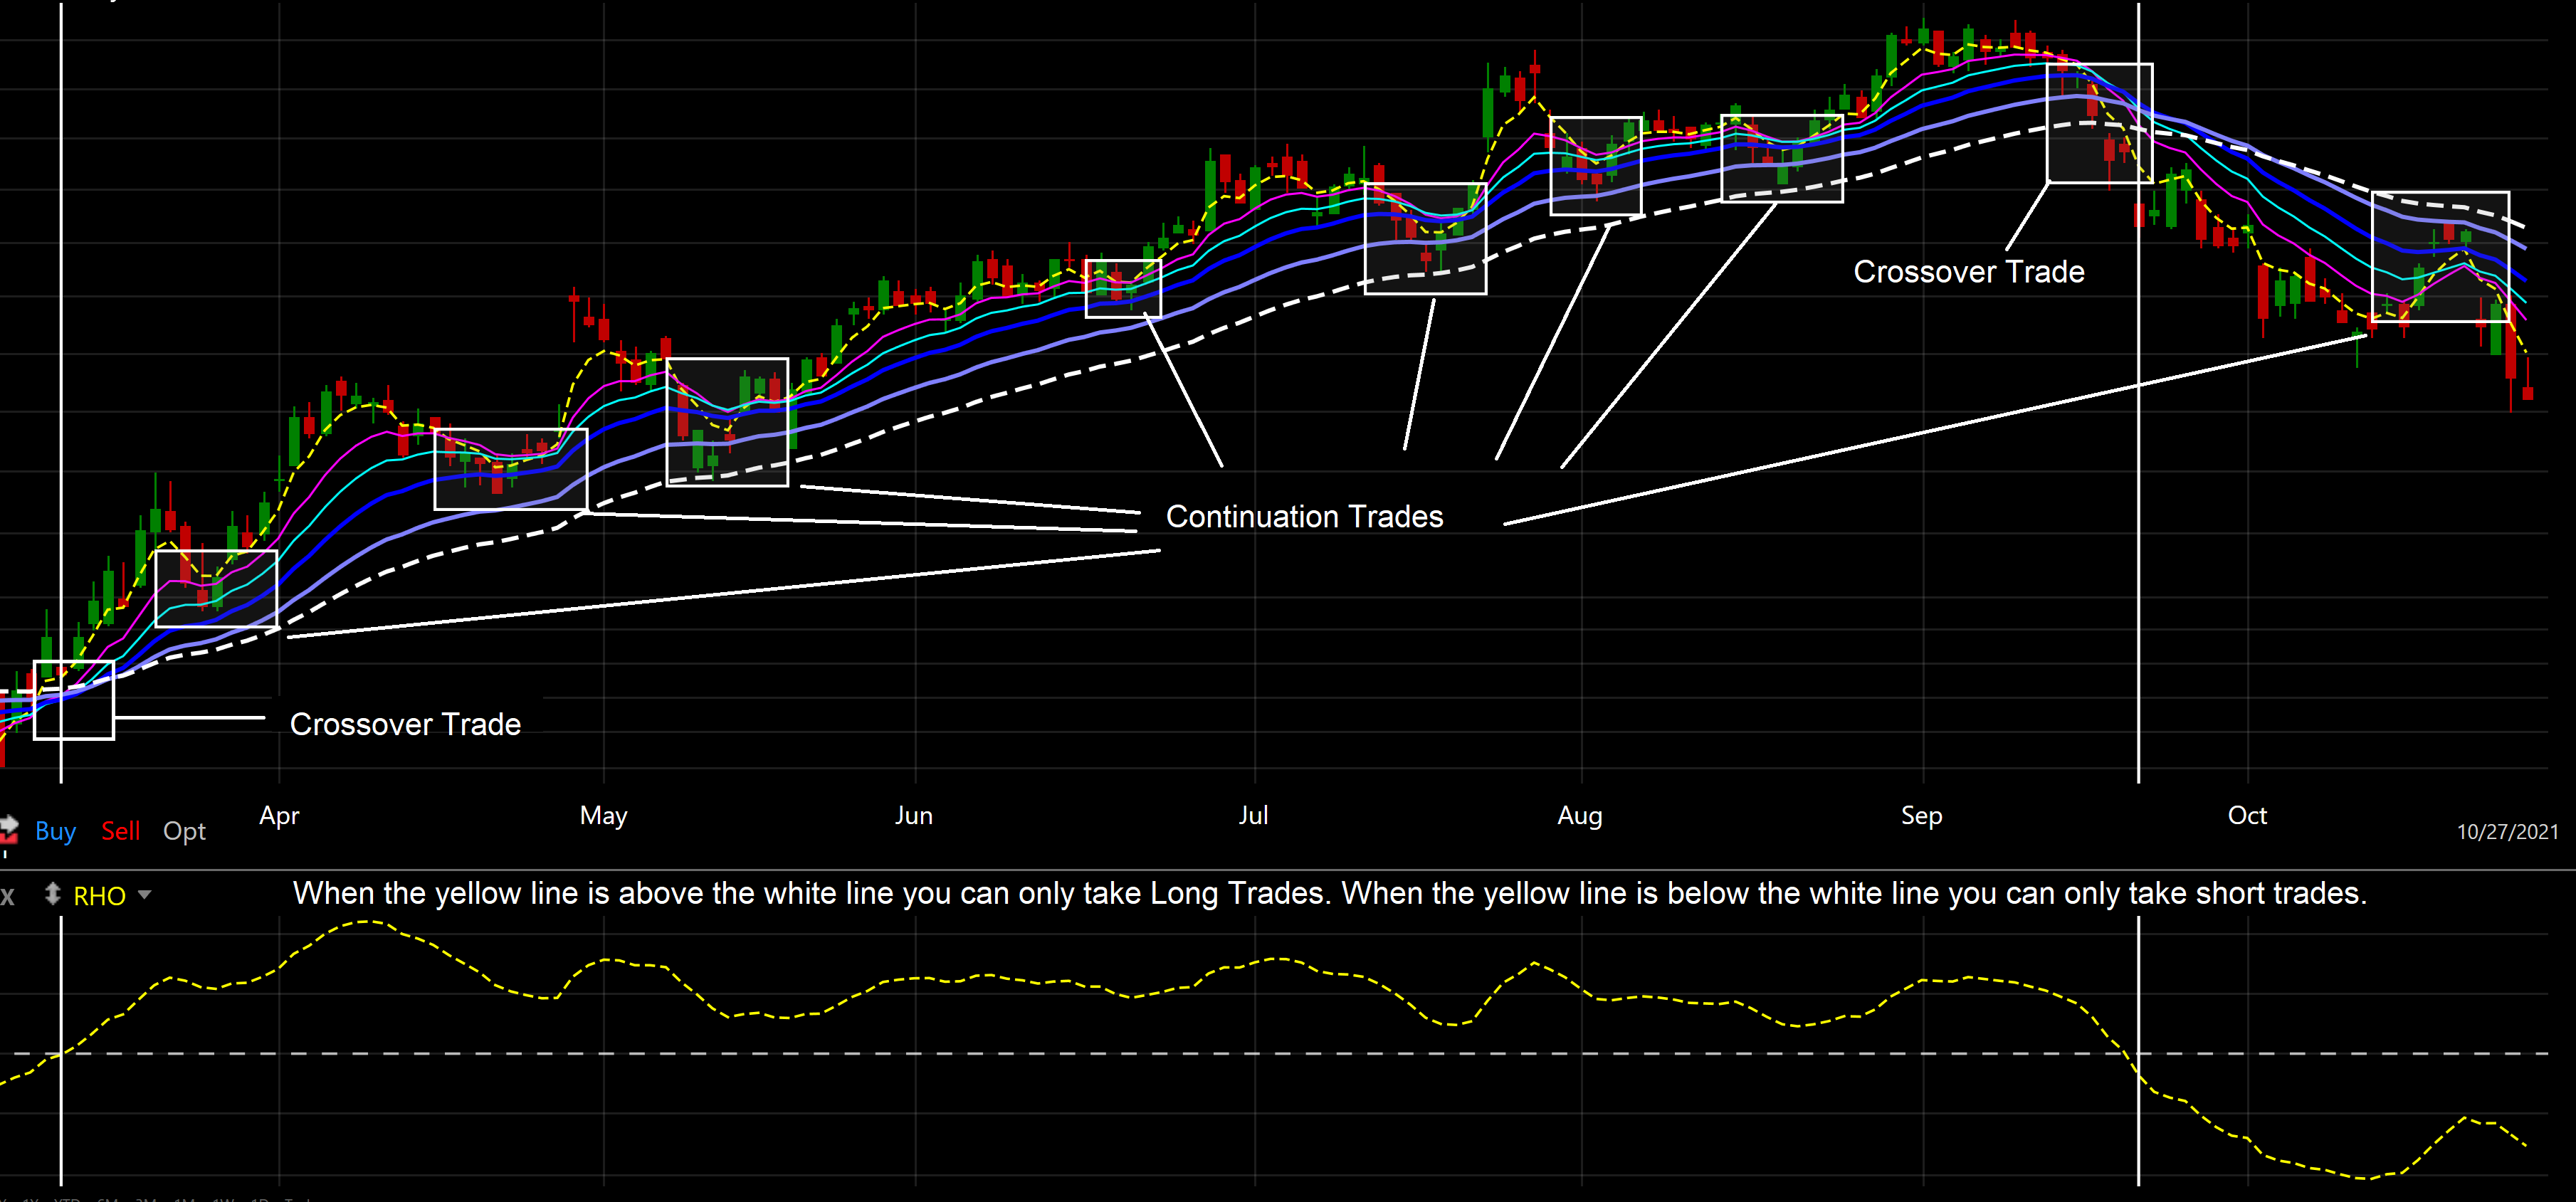Click the red Sell button
The width and height of the screenshot is (2576, 1202).
pyautogui.click(x=121, y=831)
